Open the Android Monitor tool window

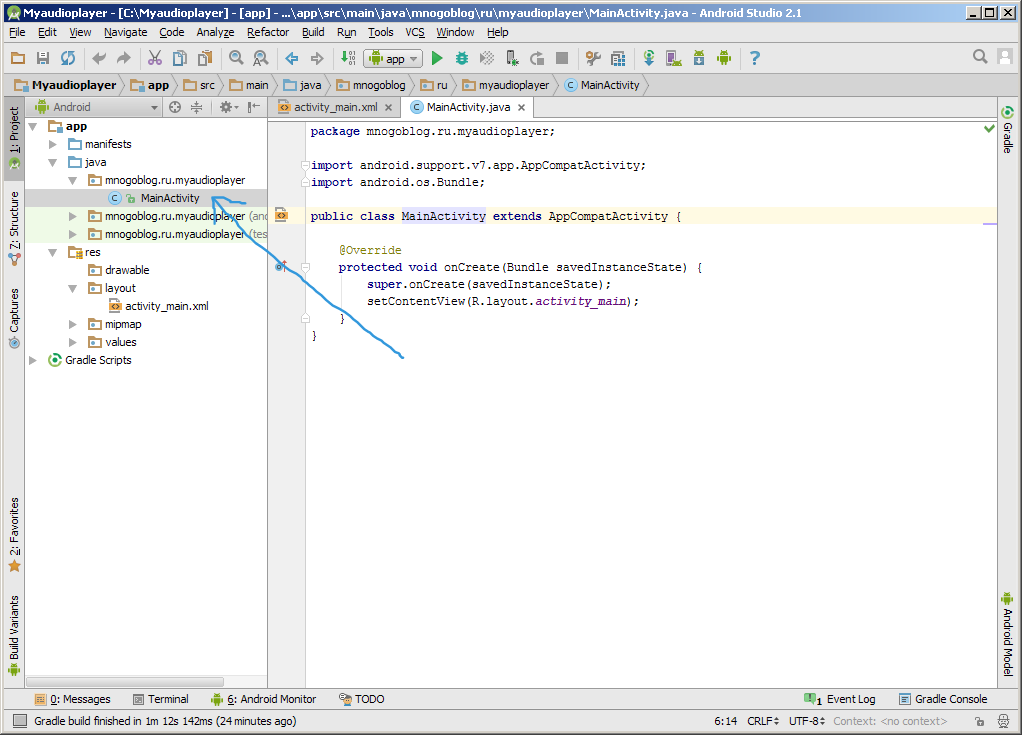coord(270,699)
